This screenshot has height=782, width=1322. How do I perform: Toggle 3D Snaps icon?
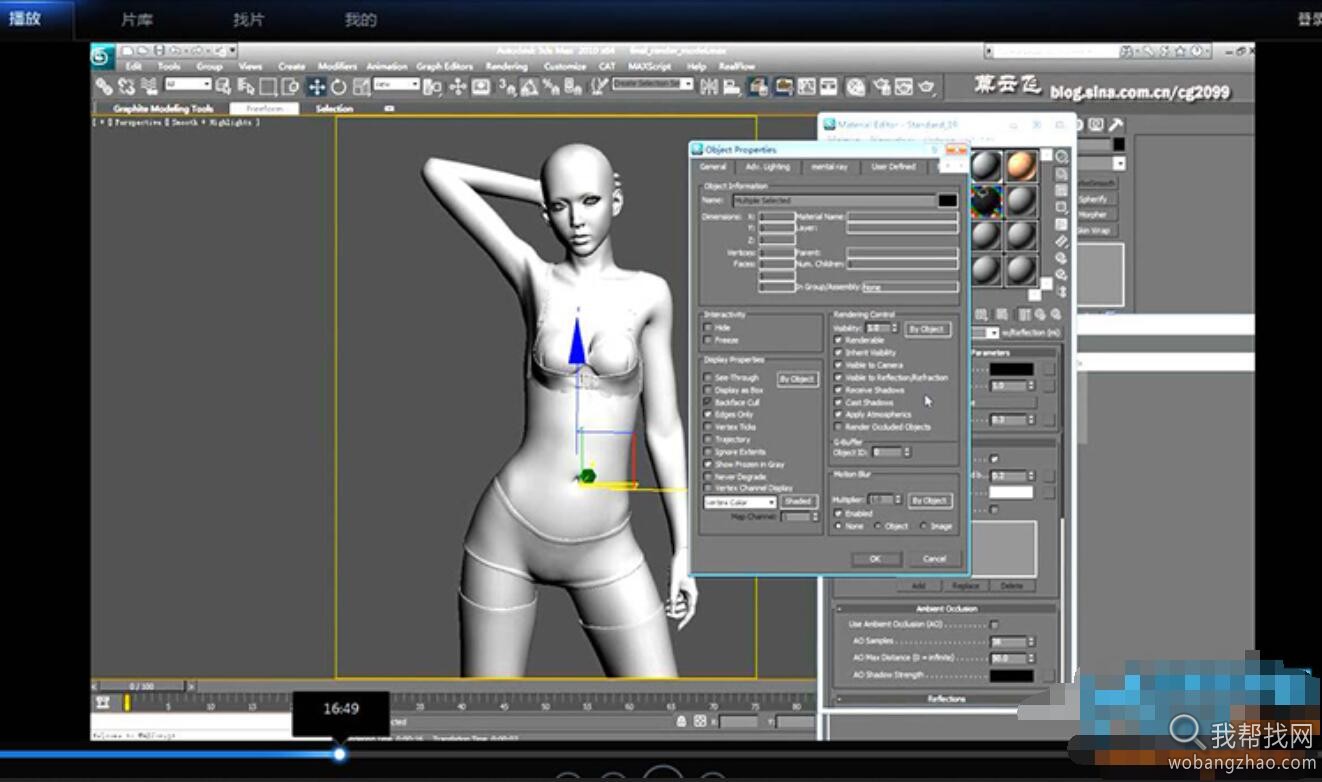[508, 87]
